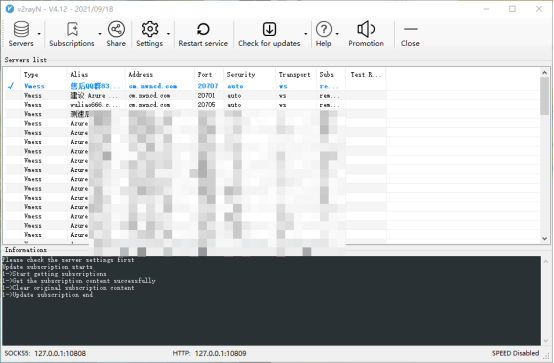The image size is (554, 363).
Task: Sort server list by Alias column
Action: (x=96, y=75)
